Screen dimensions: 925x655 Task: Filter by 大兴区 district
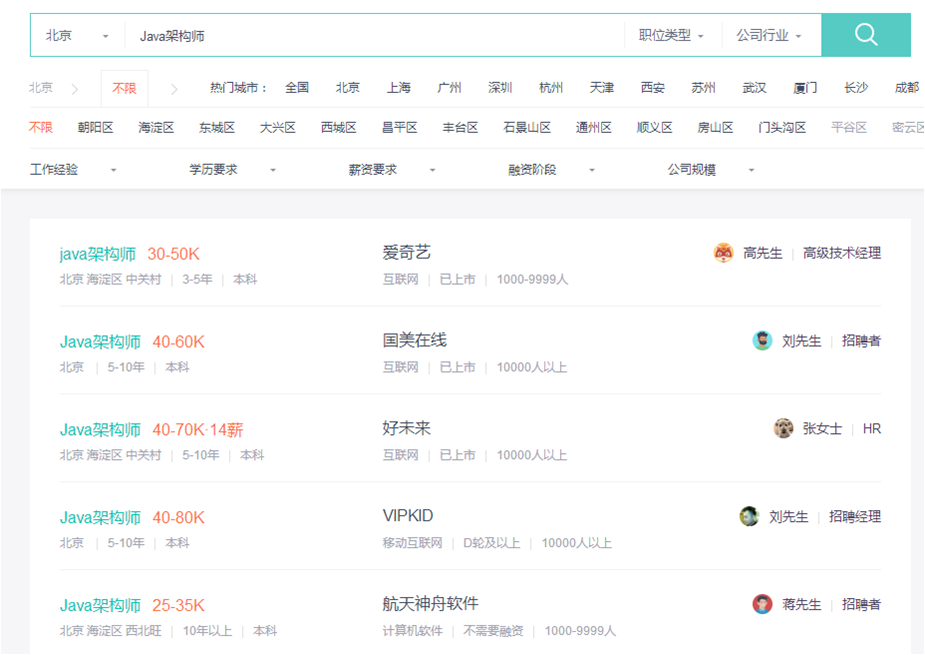pyautogui.click(x=277, y=127)
